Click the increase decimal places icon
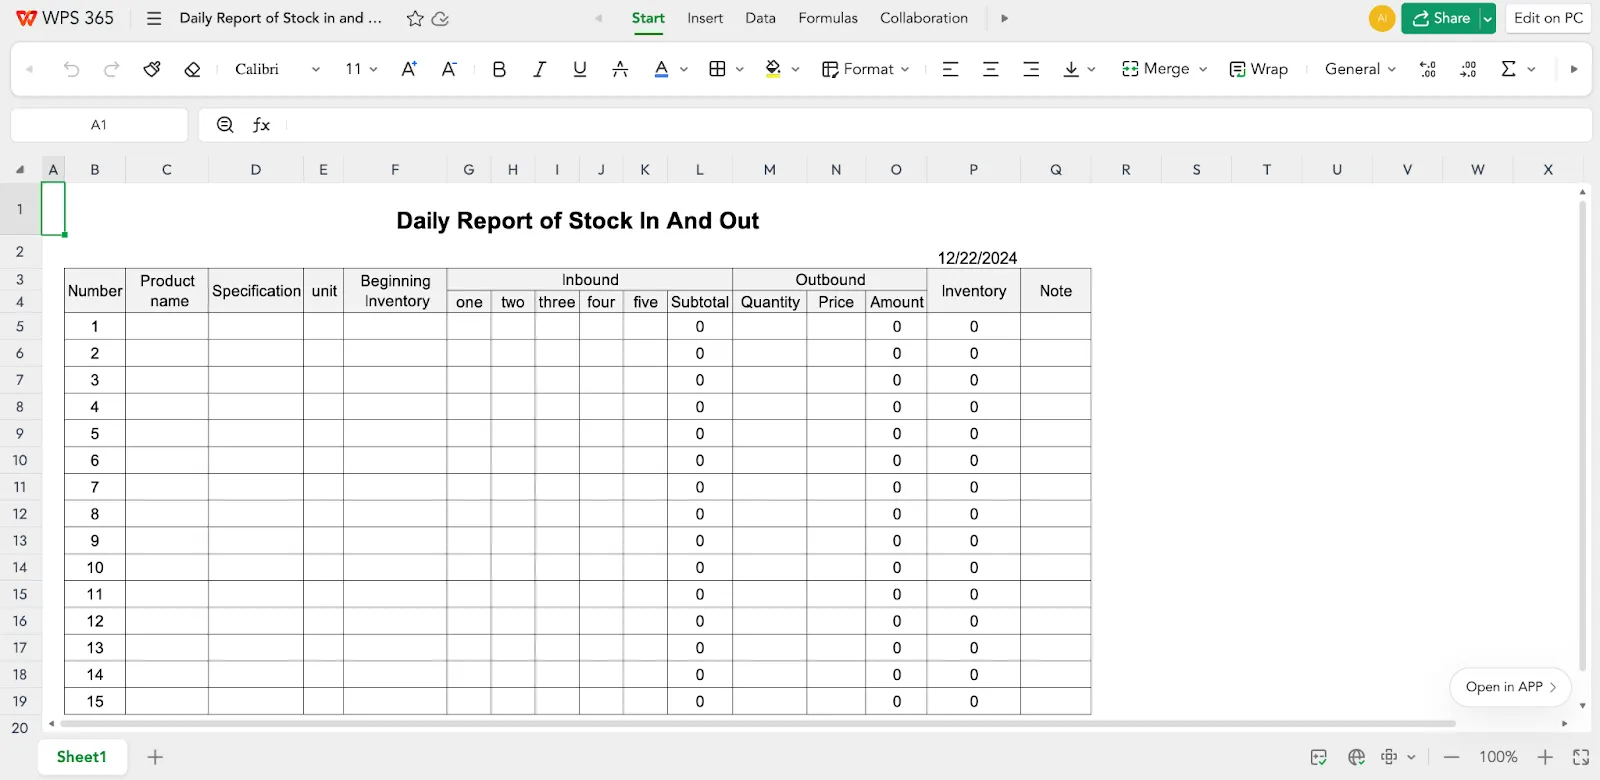 pyautogui.click(x=1428, y=69)
